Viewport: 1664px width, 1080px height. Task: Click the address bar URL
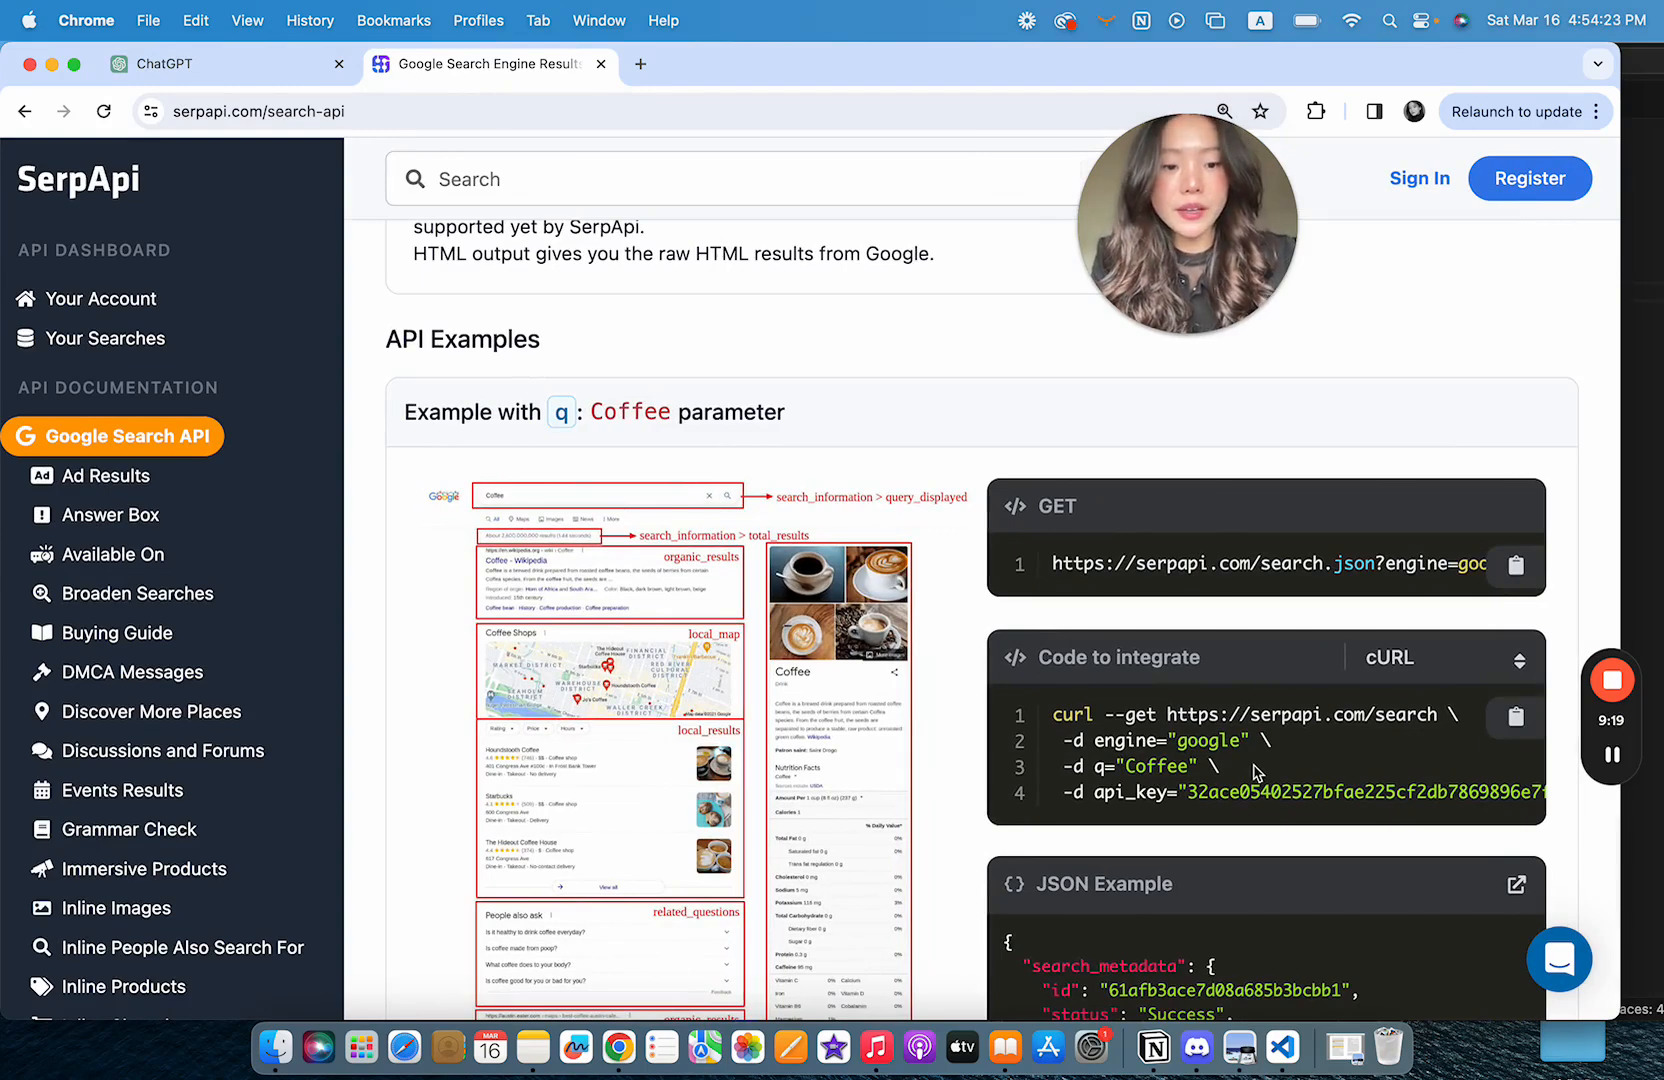tap(258, 111)
